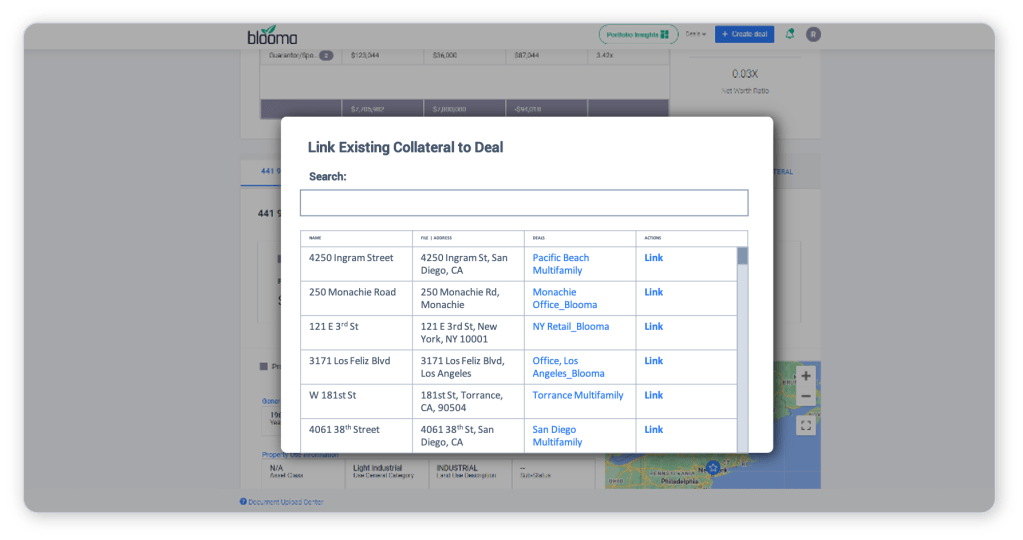The height and width of the screenshot is (540, 1023).
Task: Select the 4061 38th Street name cell
Action: pyautogui.click(x=356, y=436)
